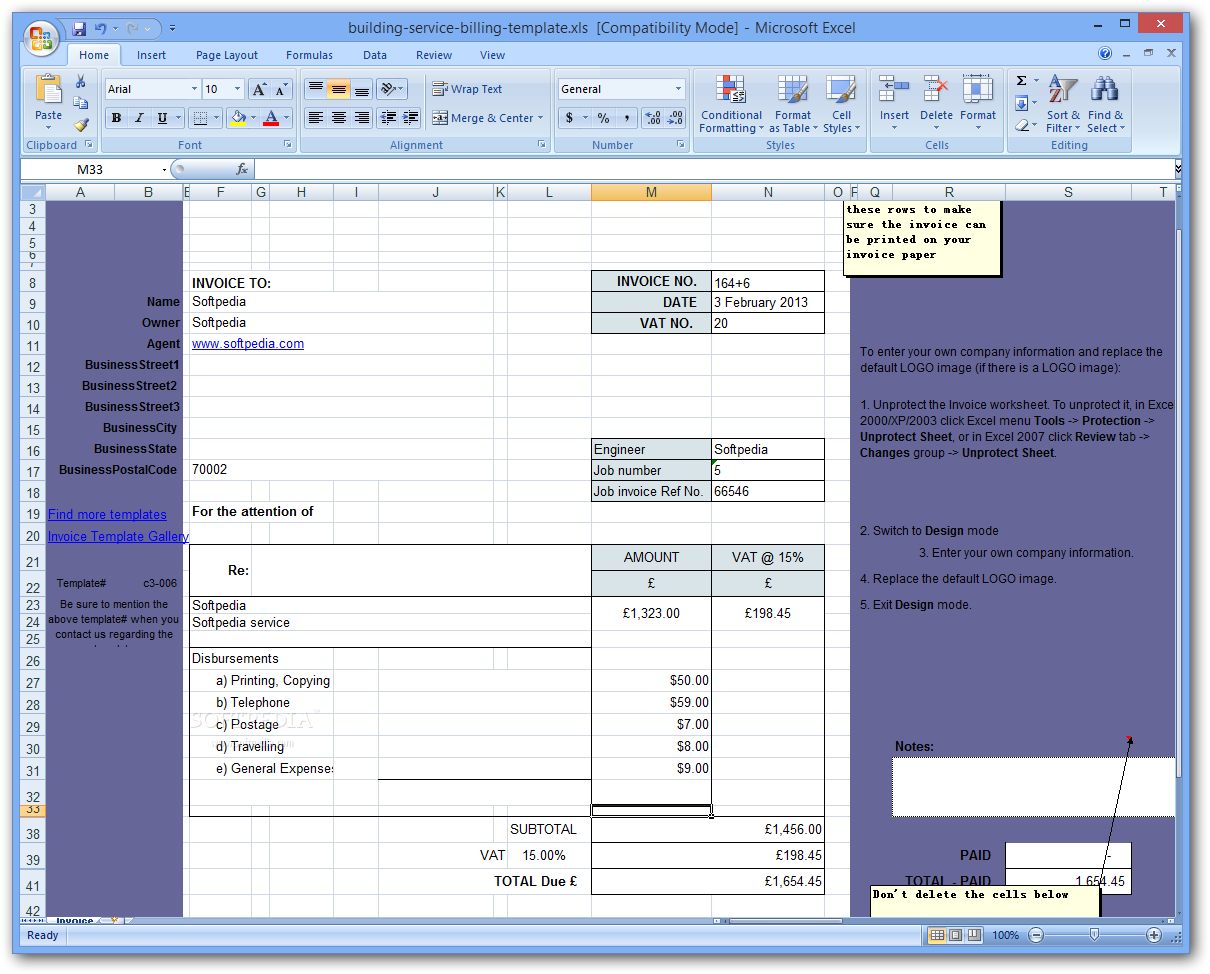Apply percent style format
The height and width of the screenshot is (974, 1210).
click(603, 118)
